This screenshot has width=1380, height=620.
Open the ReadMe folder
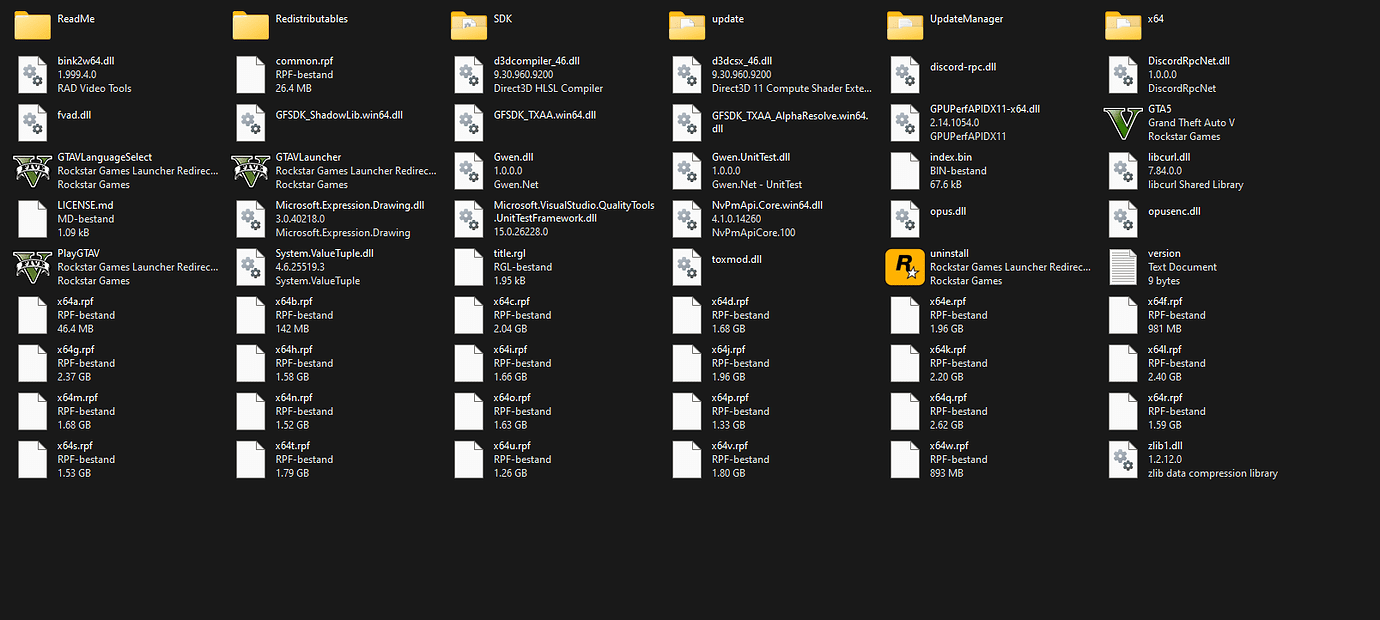[x=31, y=22]
